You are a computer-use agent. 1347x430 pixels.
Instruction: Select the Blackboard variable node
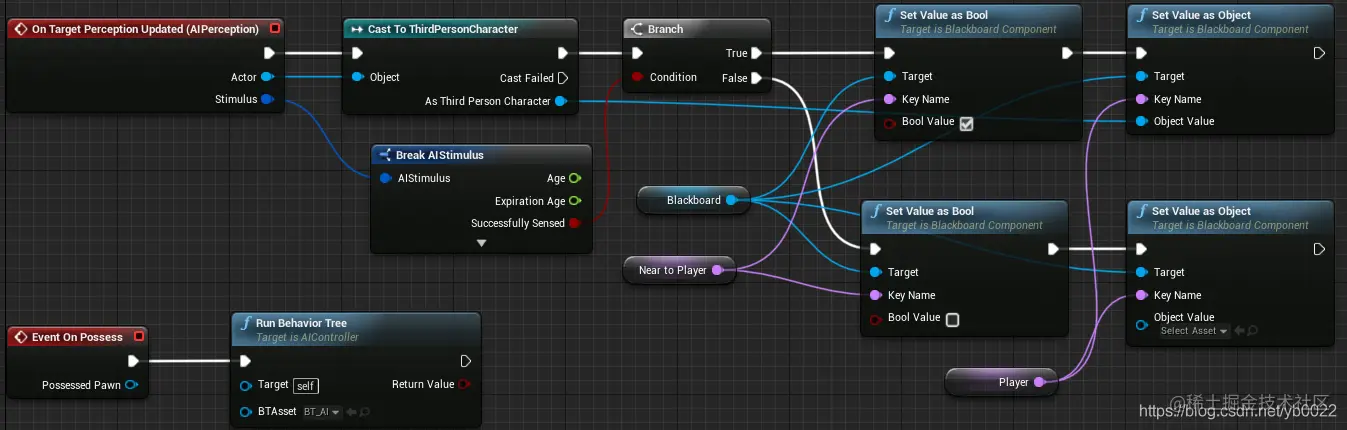[693, 200]
